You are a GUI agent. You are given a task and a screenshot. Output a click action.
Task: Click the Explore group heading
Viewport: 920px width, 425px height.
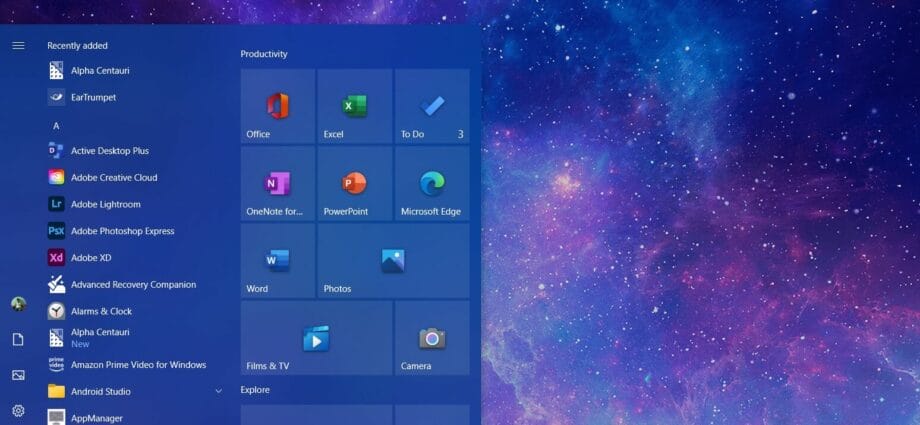pos(255,390)
